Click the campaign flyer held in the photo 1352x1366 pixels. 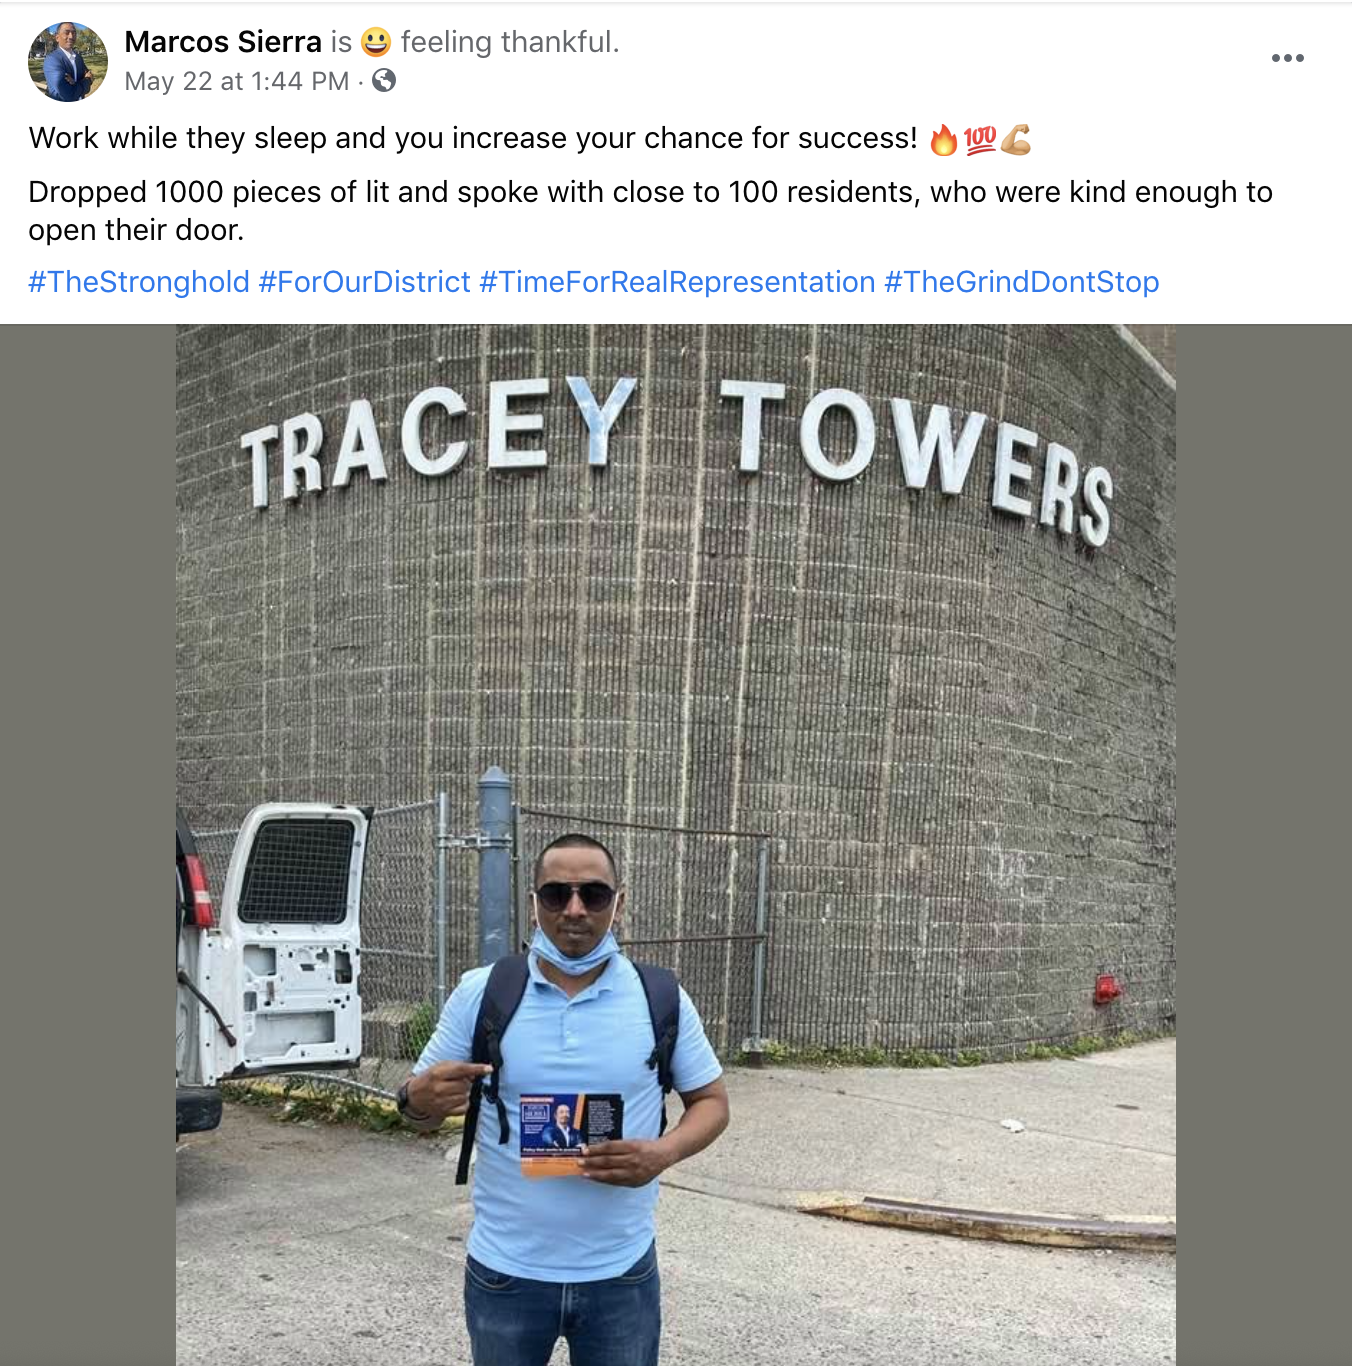[572, 1135]
